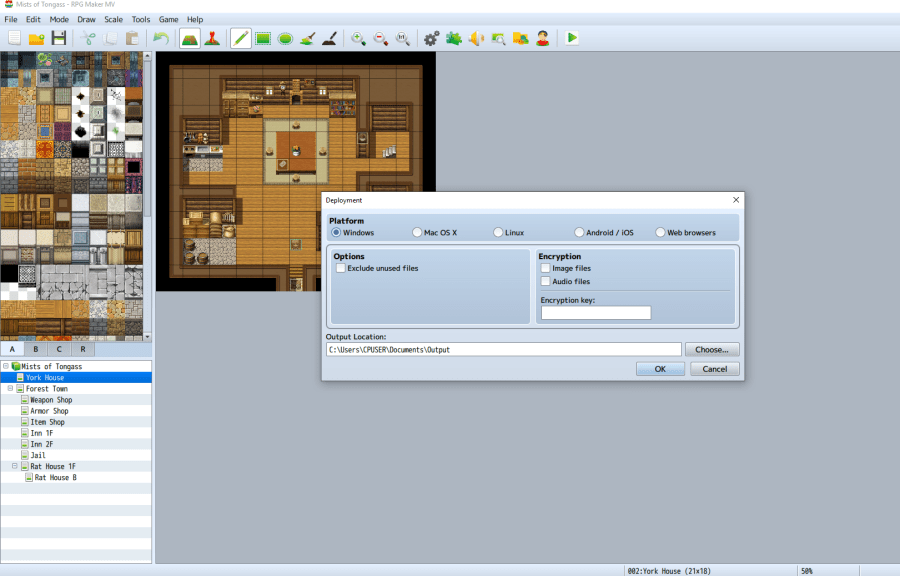Collapse the Forest Town map tree
This screenshot has width=900, height=576.
tap(10, 388)
